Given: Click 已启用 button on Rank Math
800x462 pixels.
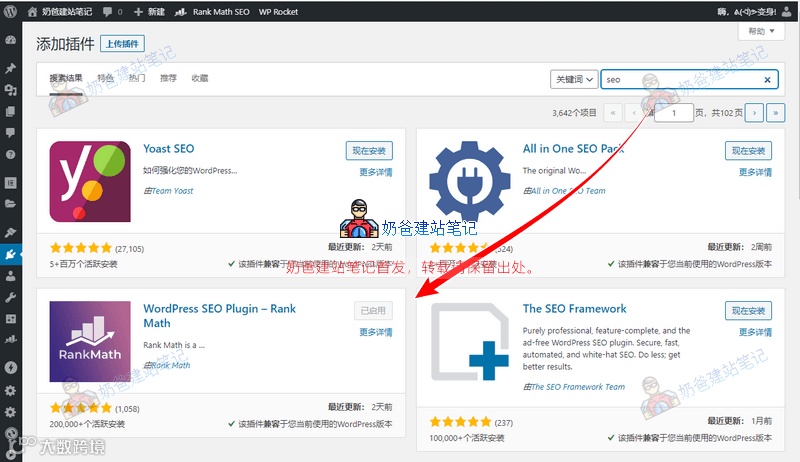Looking at the screenshot, I should (373, 311).
